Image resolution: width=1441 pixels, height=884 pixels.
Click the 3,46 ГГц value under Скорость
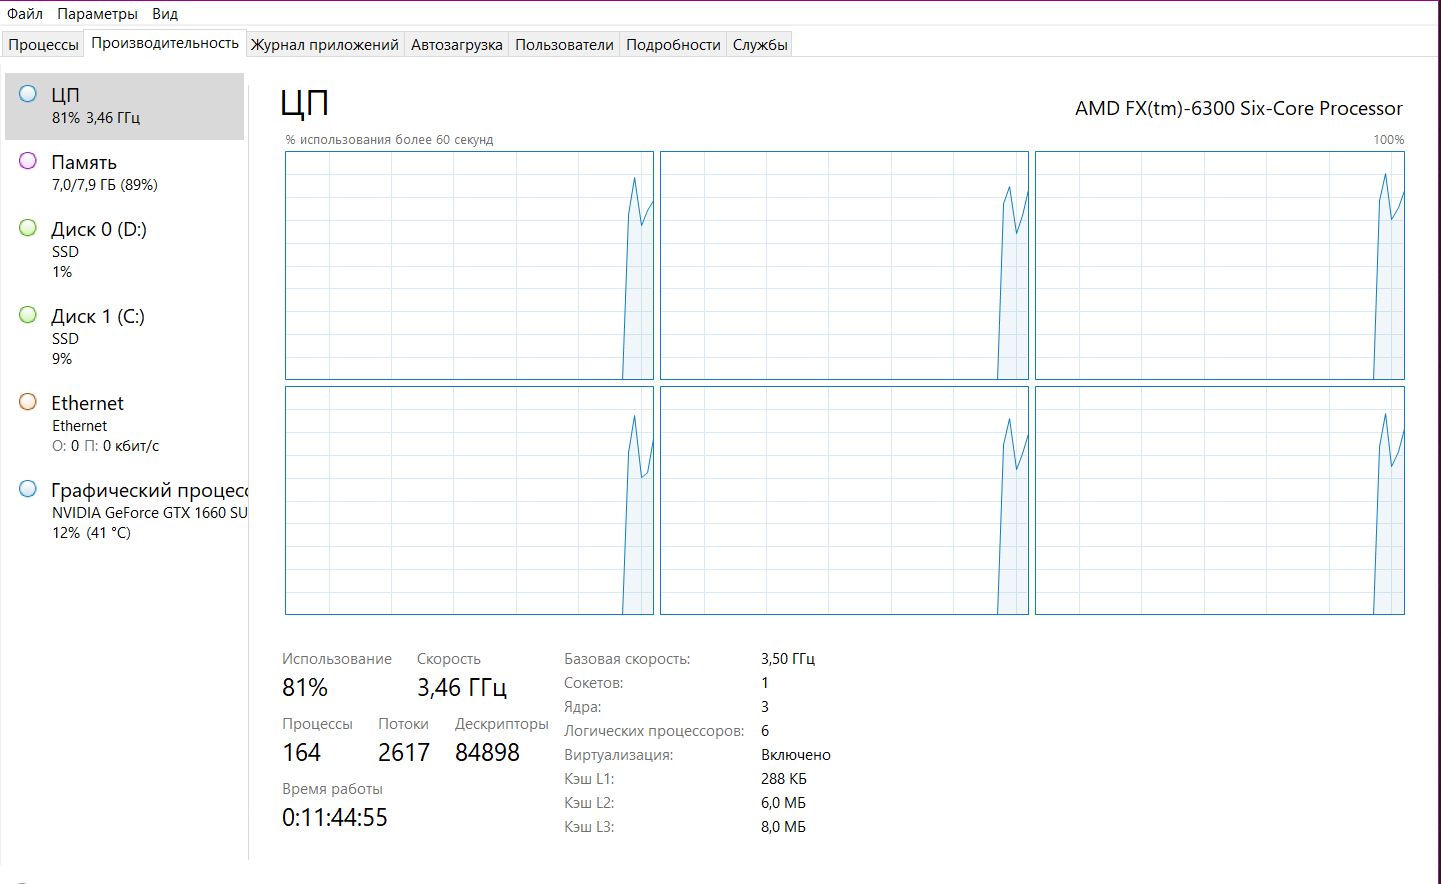tap(462, 687)
